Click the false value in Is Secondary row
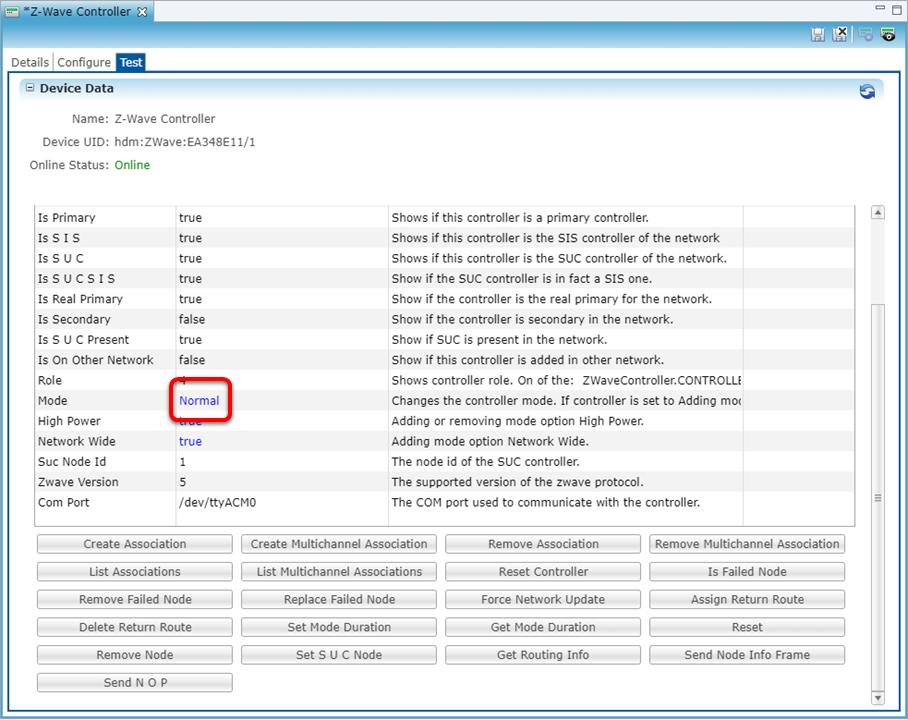Image resolution: width=908 pixels, height=720 pixels. point(192,319)
